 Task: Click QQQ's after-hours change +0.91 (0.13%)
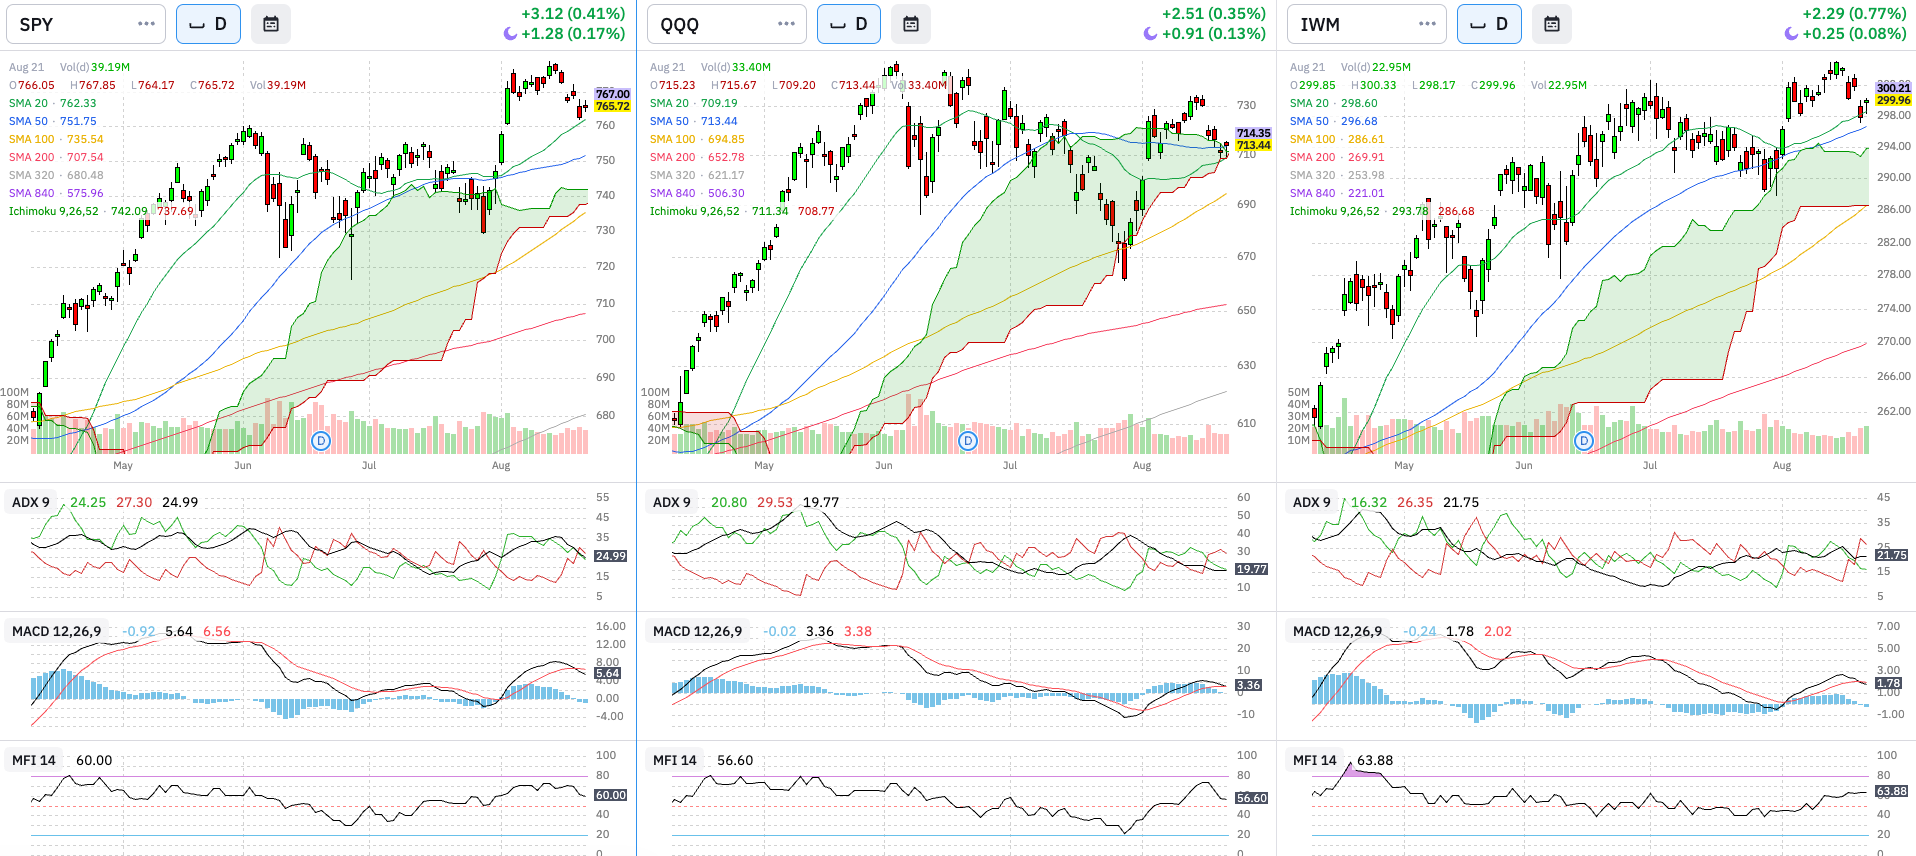(x=1214, y=34)
